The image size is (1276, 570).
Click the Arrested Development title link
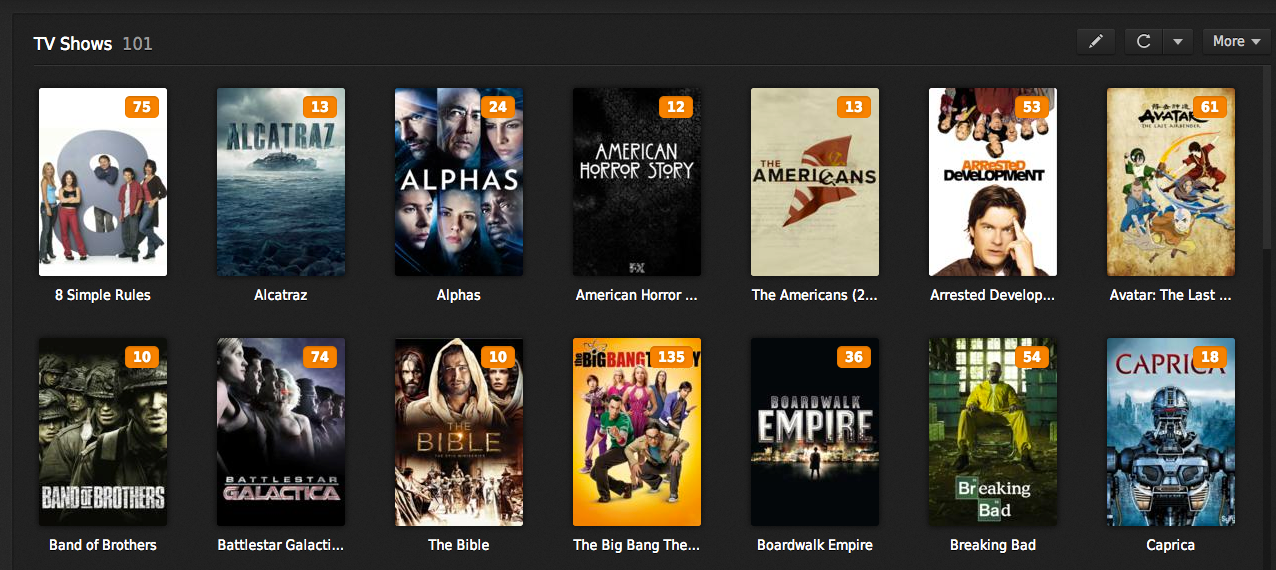(993, 295)
